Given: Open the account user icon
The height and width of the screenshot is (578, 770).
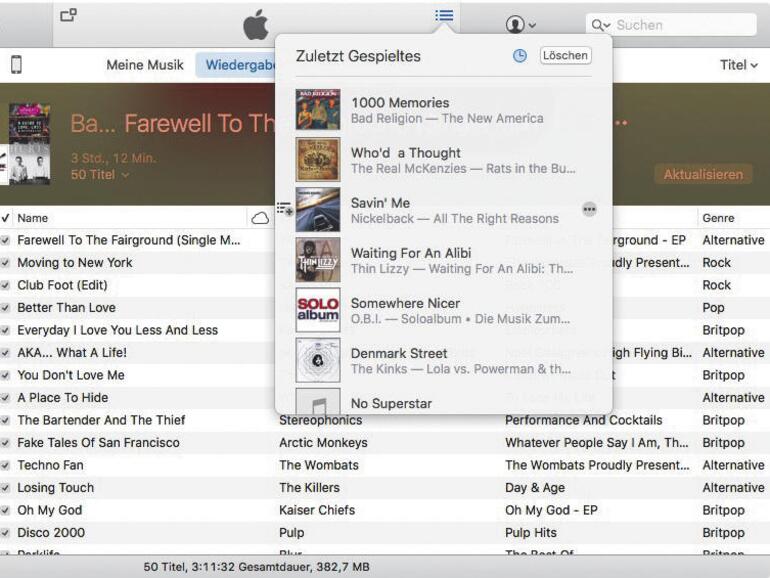Looking at the screenshot, I should (515, 24).
